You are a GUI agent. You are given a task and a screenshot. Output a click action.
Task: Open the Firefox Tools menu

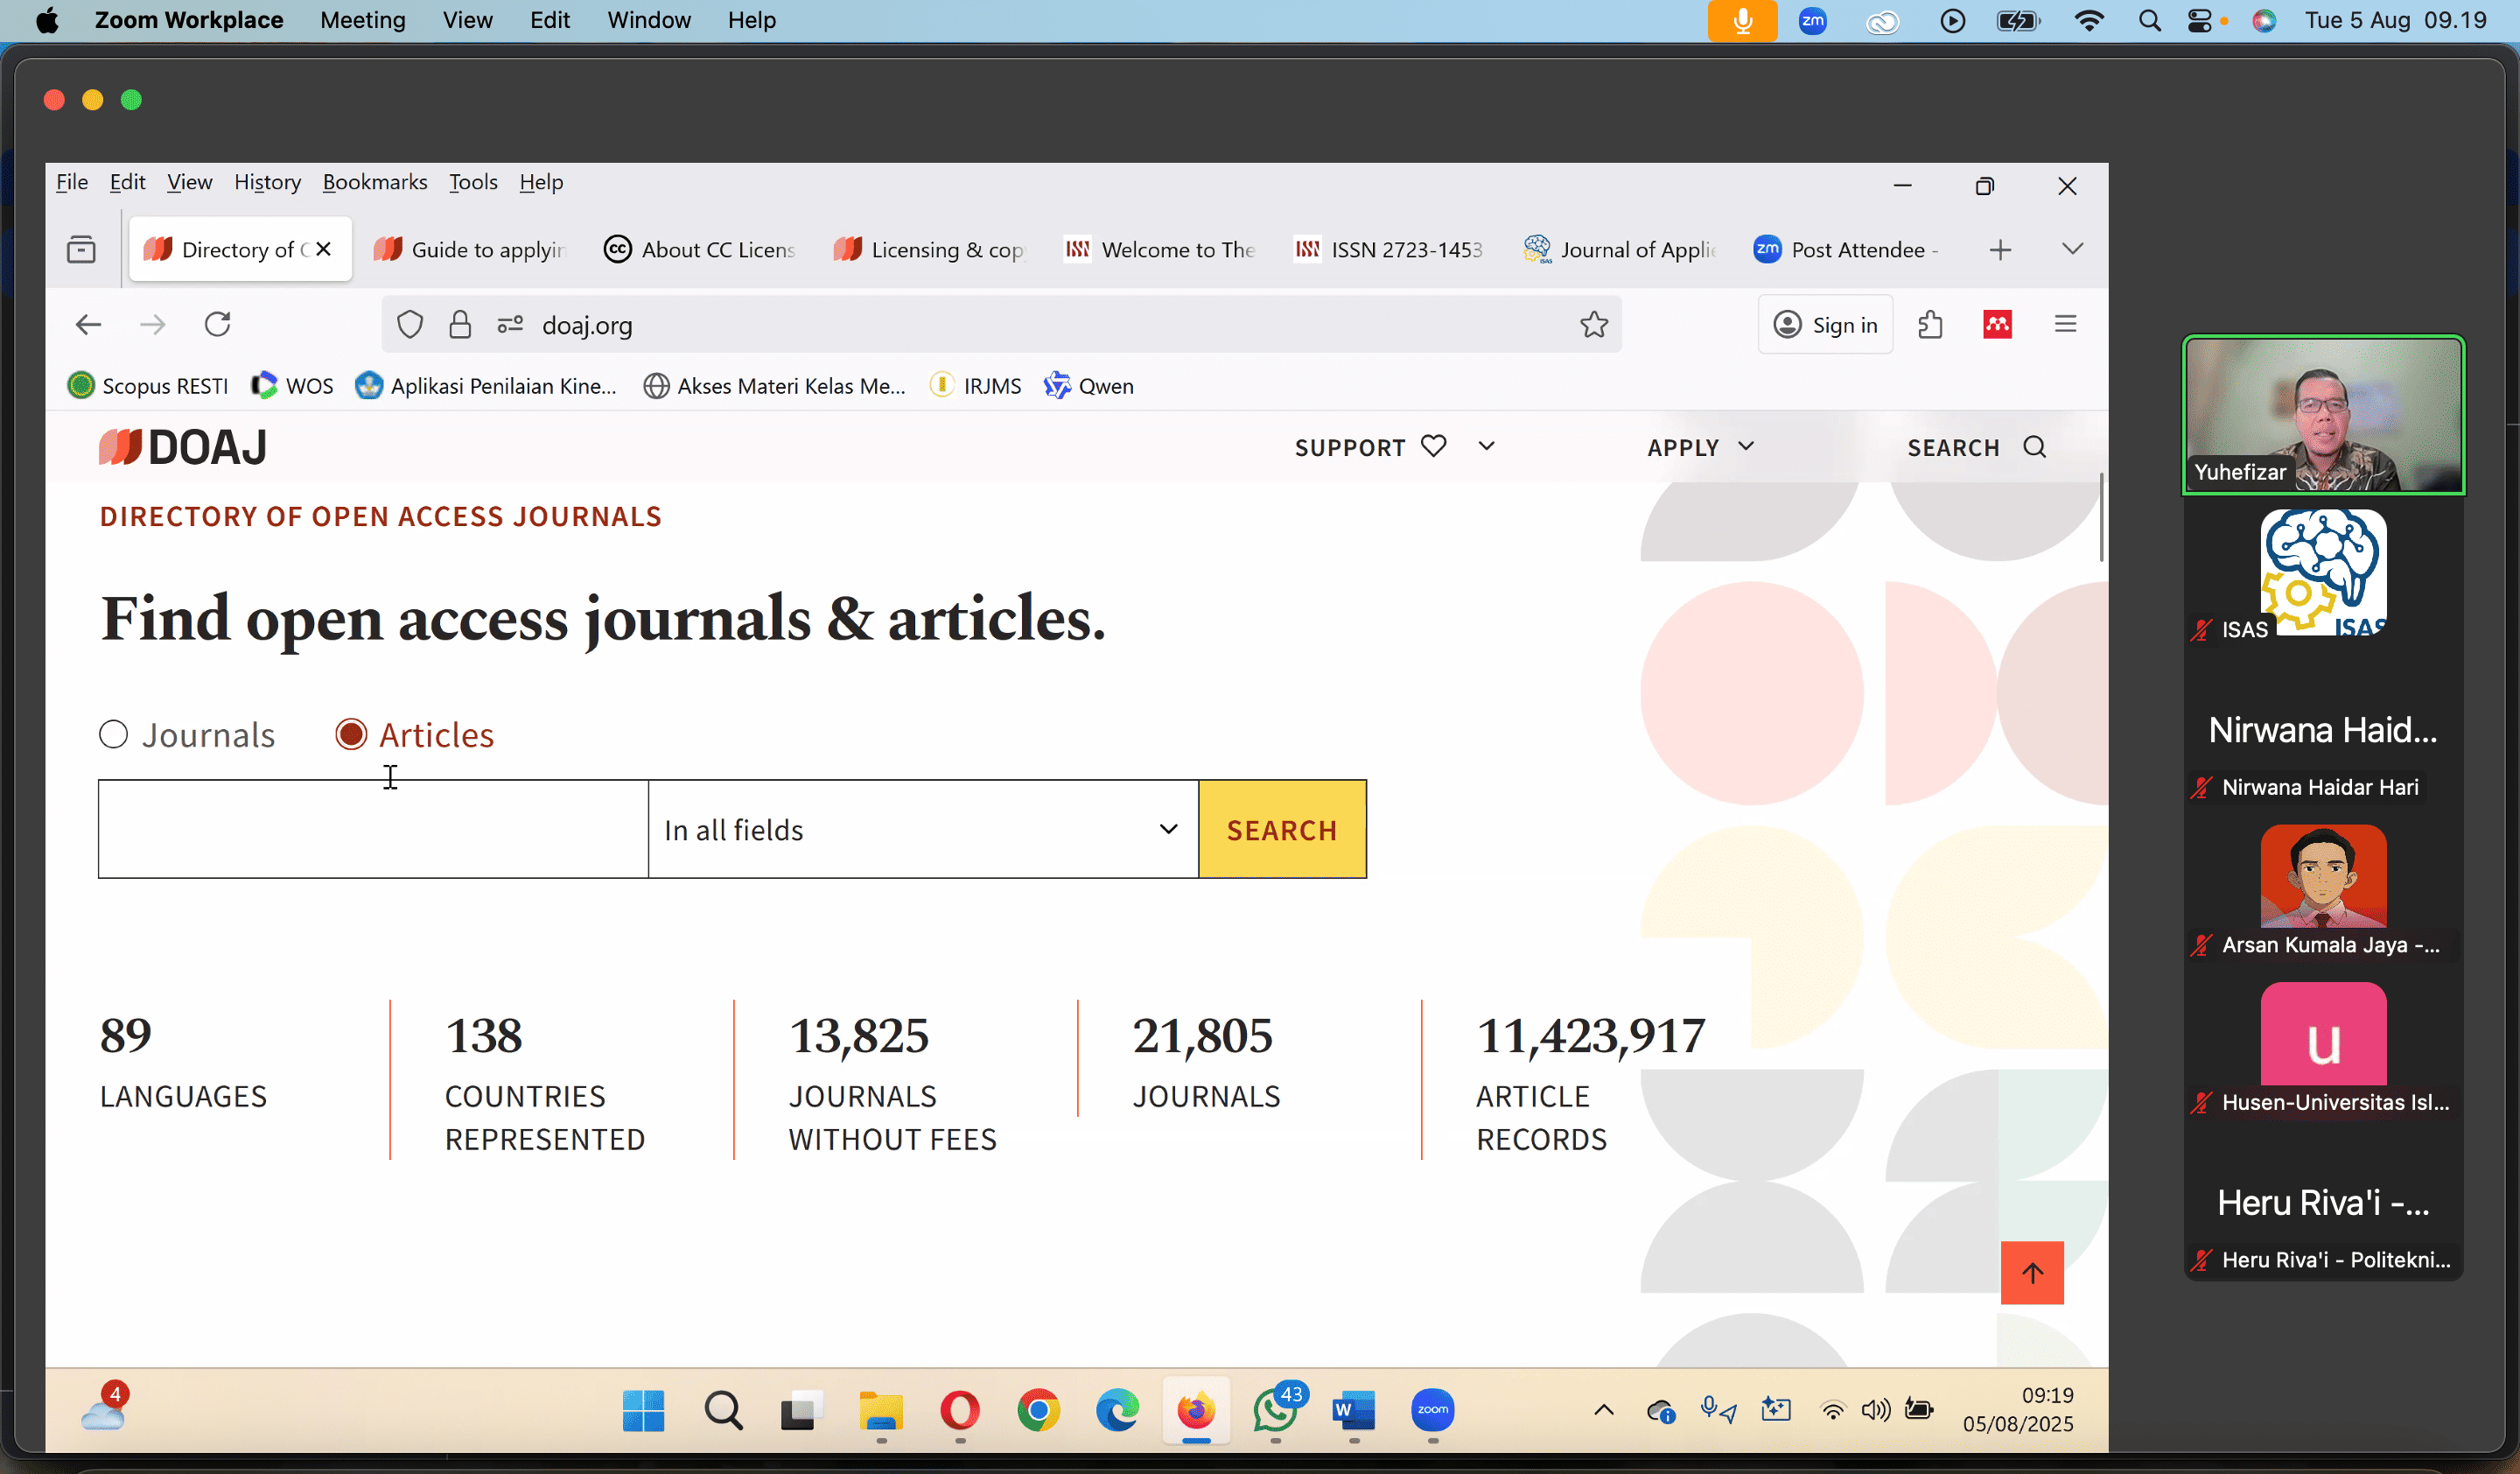pyautogui.click(x=473, y=182)
